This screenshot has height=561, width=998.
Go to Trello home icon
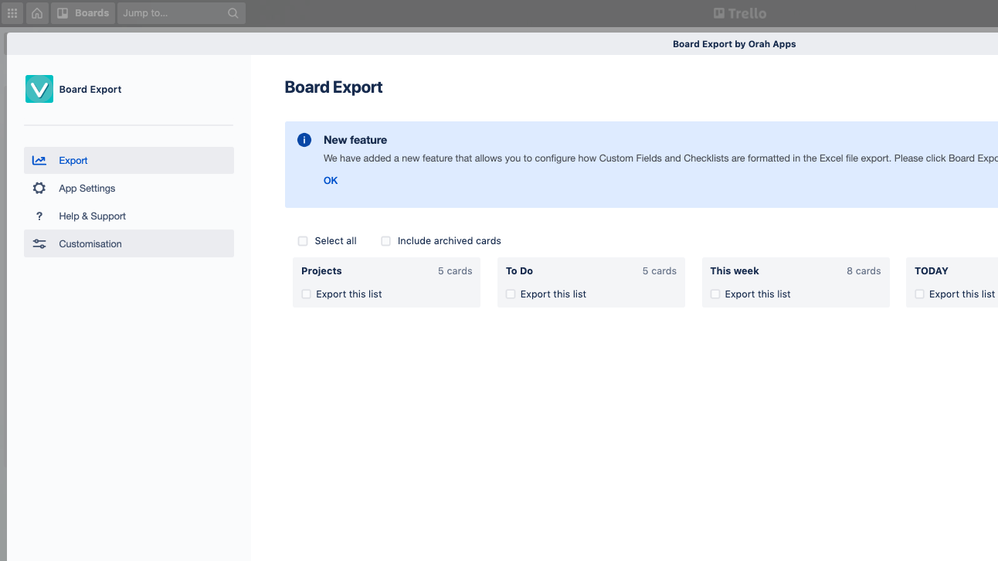[37, 13]
